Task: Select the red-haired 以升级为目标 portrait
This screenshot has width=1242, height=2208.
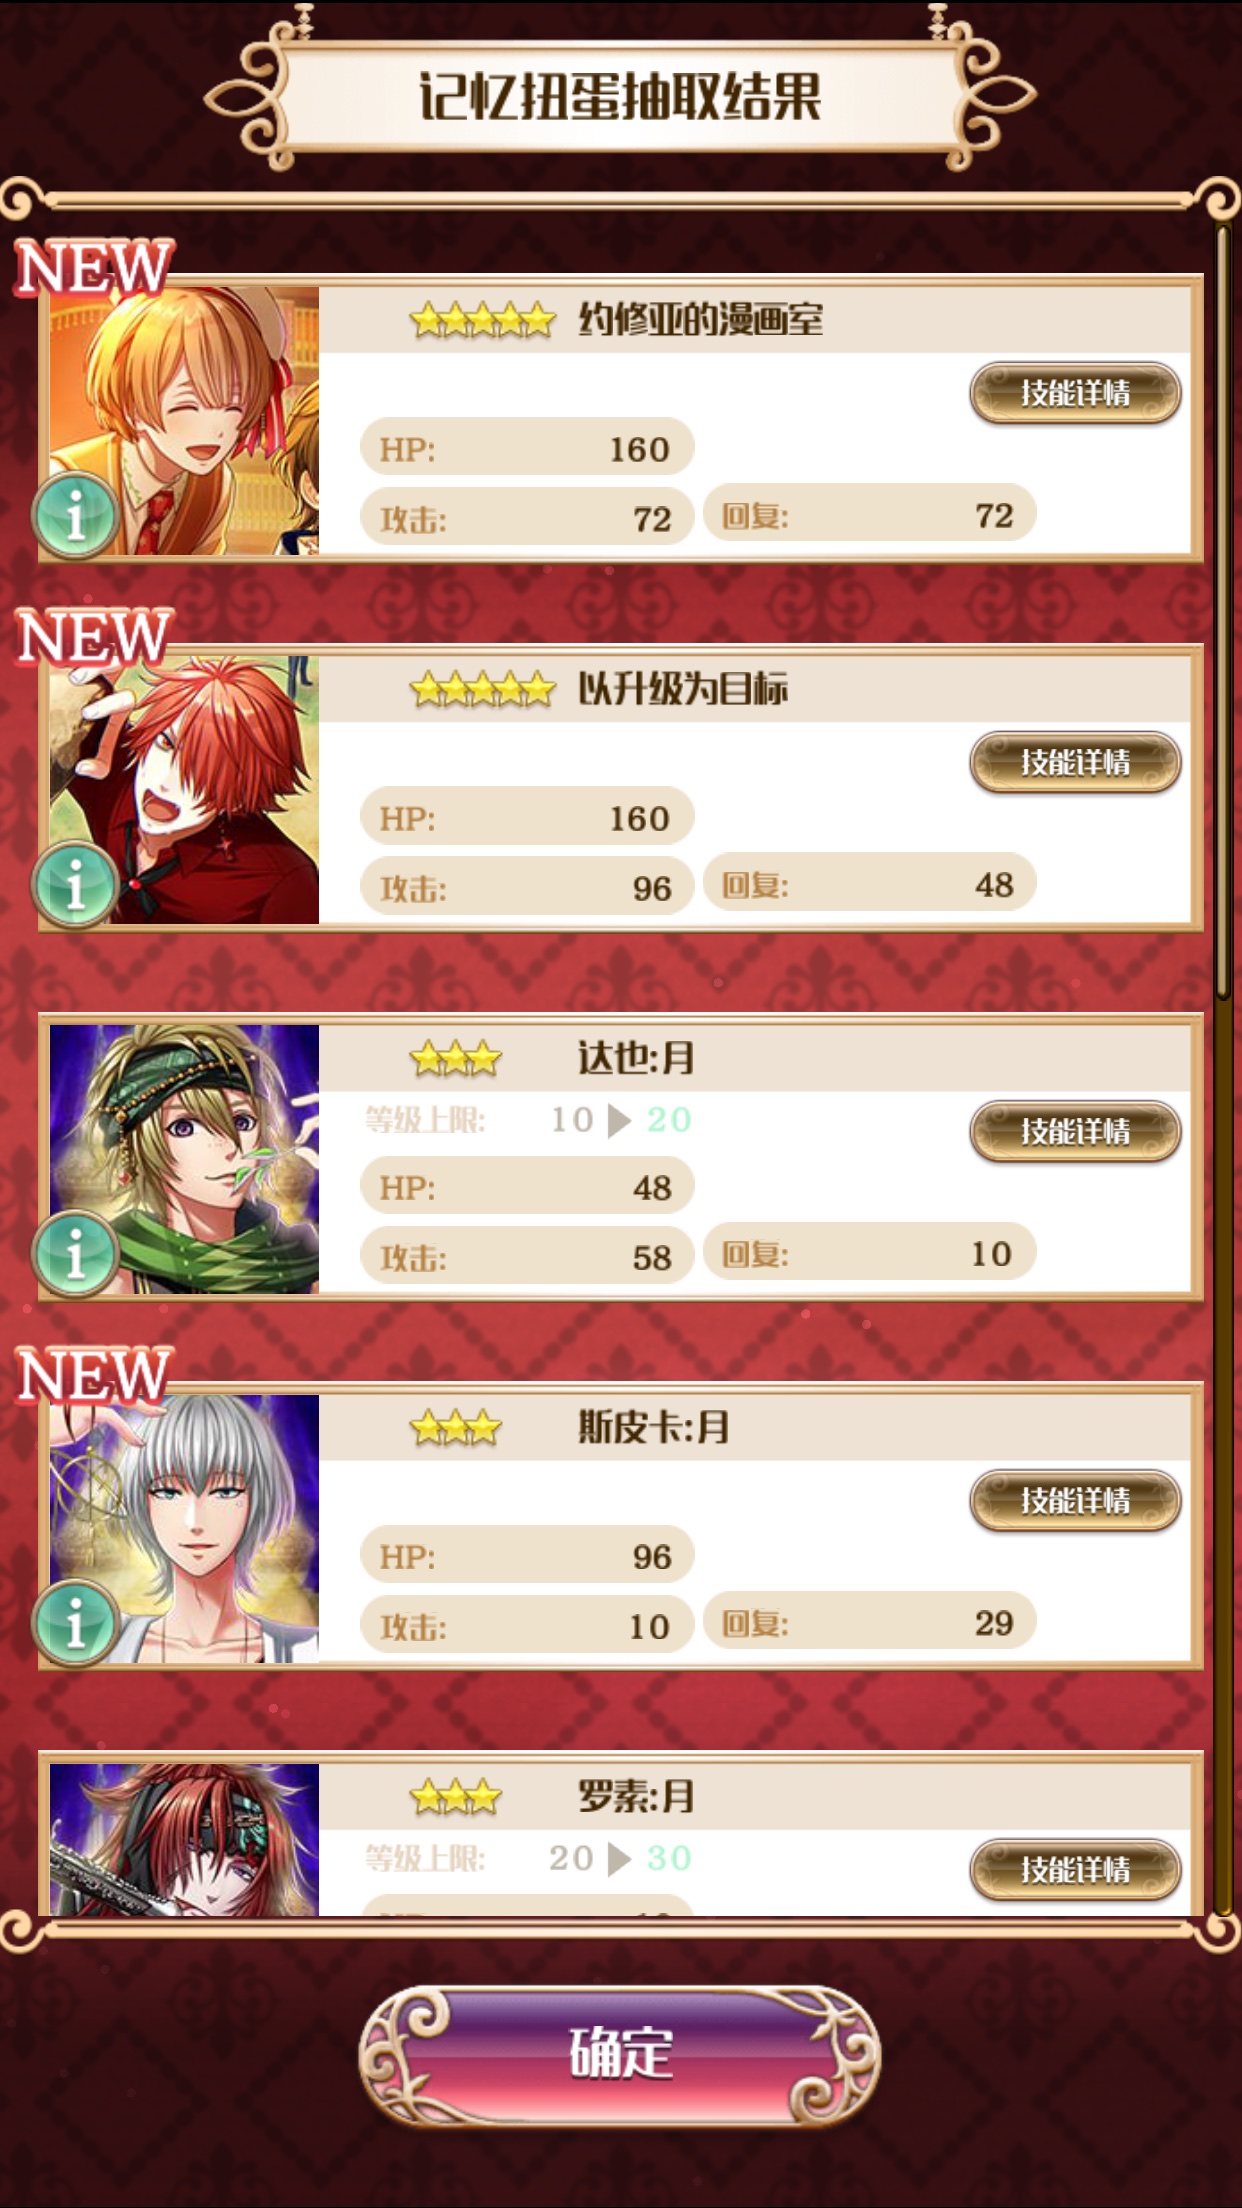Action: coord(184,790)
